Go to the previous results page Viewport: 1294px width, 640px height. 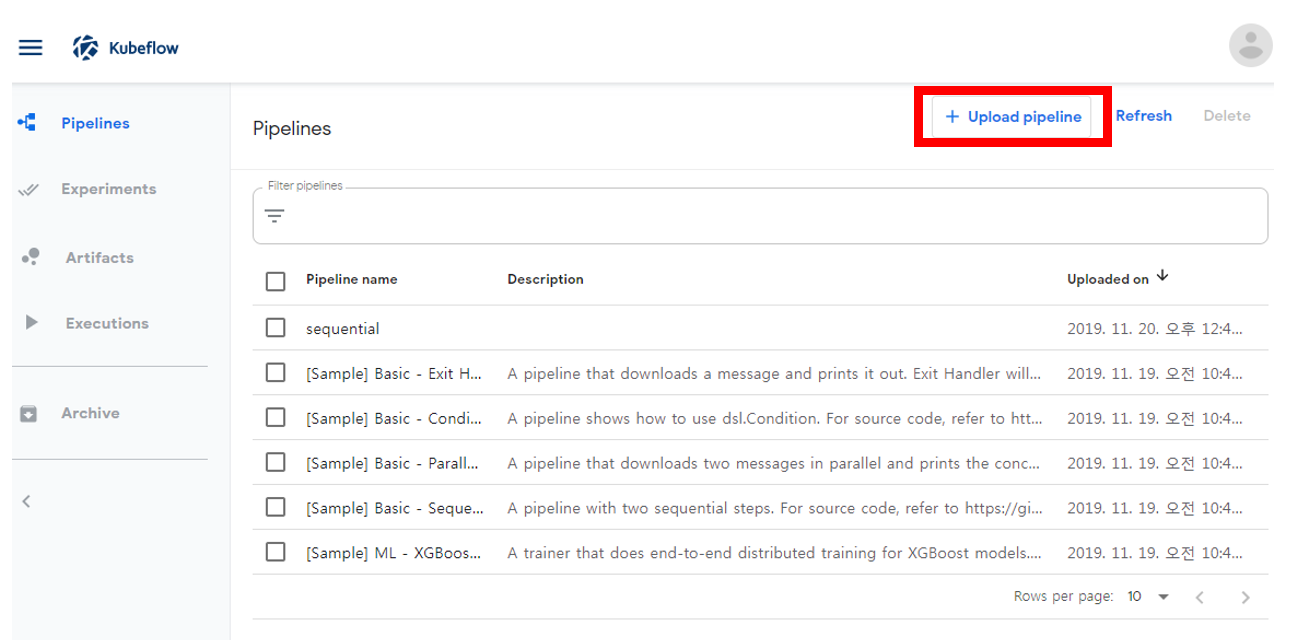coord(1199,597)
